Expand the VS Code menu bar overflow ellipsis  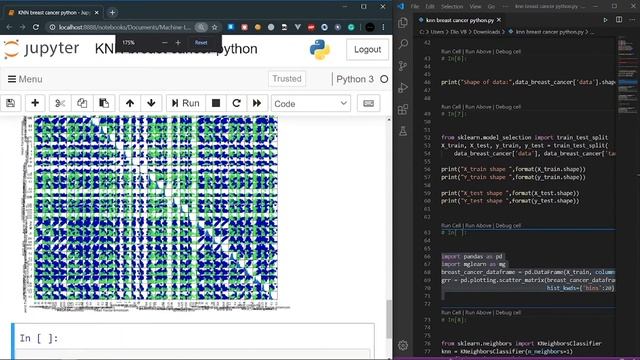[x=505, y=7]
